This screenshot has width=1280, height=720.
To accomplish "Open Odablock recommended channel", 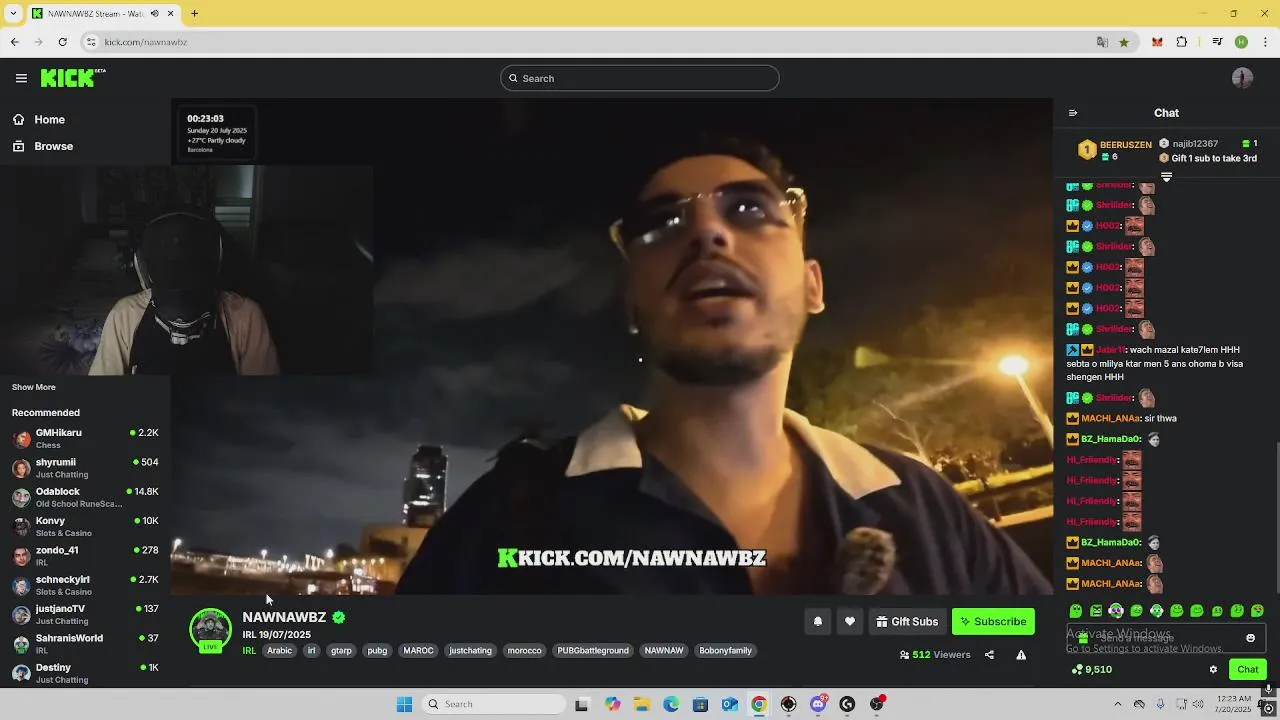I will 85,497.
